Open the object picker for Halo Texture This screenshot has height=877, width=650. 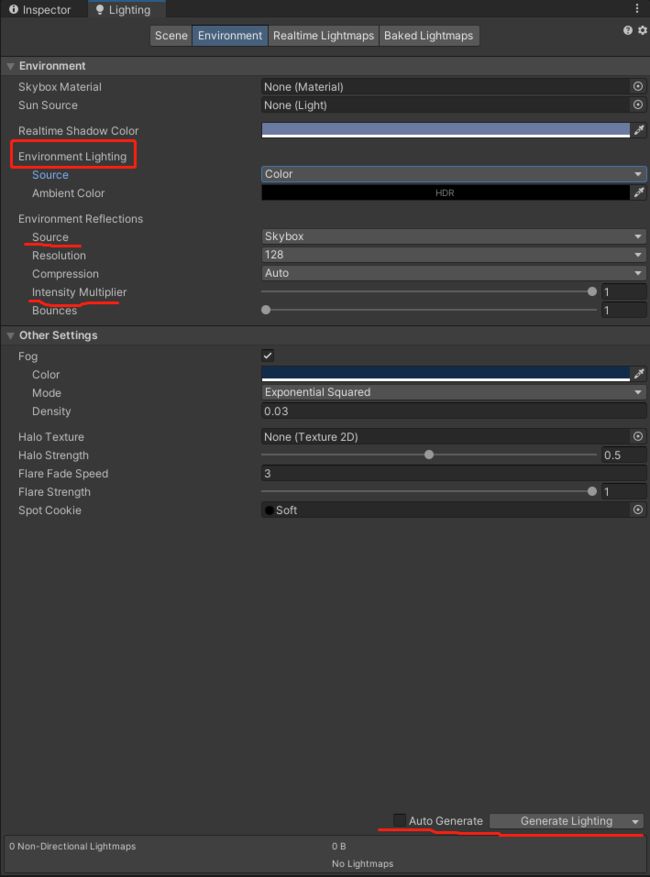pos(638,436)
